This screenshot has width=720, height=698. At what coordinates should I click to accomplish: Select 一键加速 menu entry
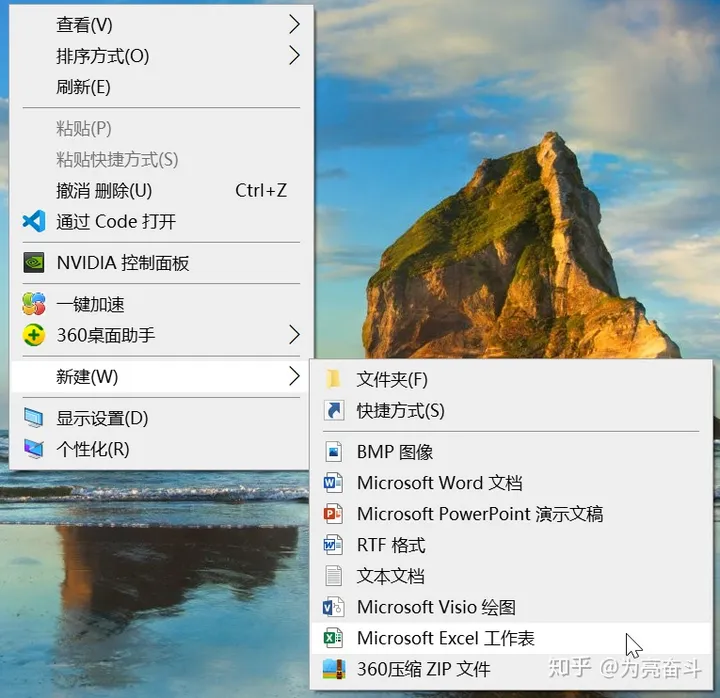[x=161, y=304]
